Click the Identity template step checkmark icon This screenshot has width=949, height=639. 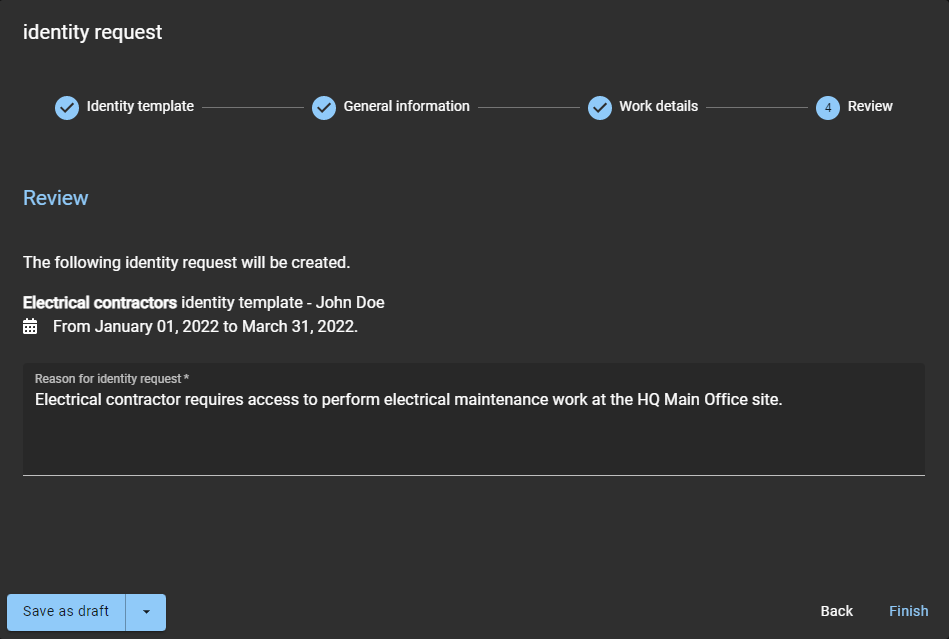pos(67,107)
